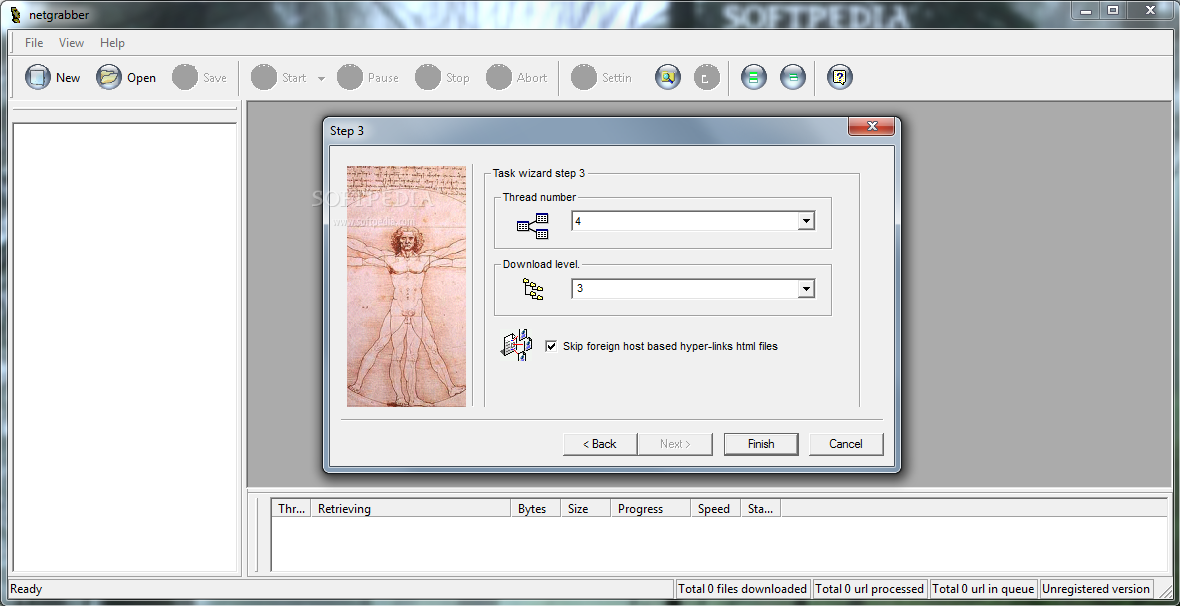Viewport: 1180px width, 606px height.
Task: Click the thread network icon
Action: tap(533, 226)
